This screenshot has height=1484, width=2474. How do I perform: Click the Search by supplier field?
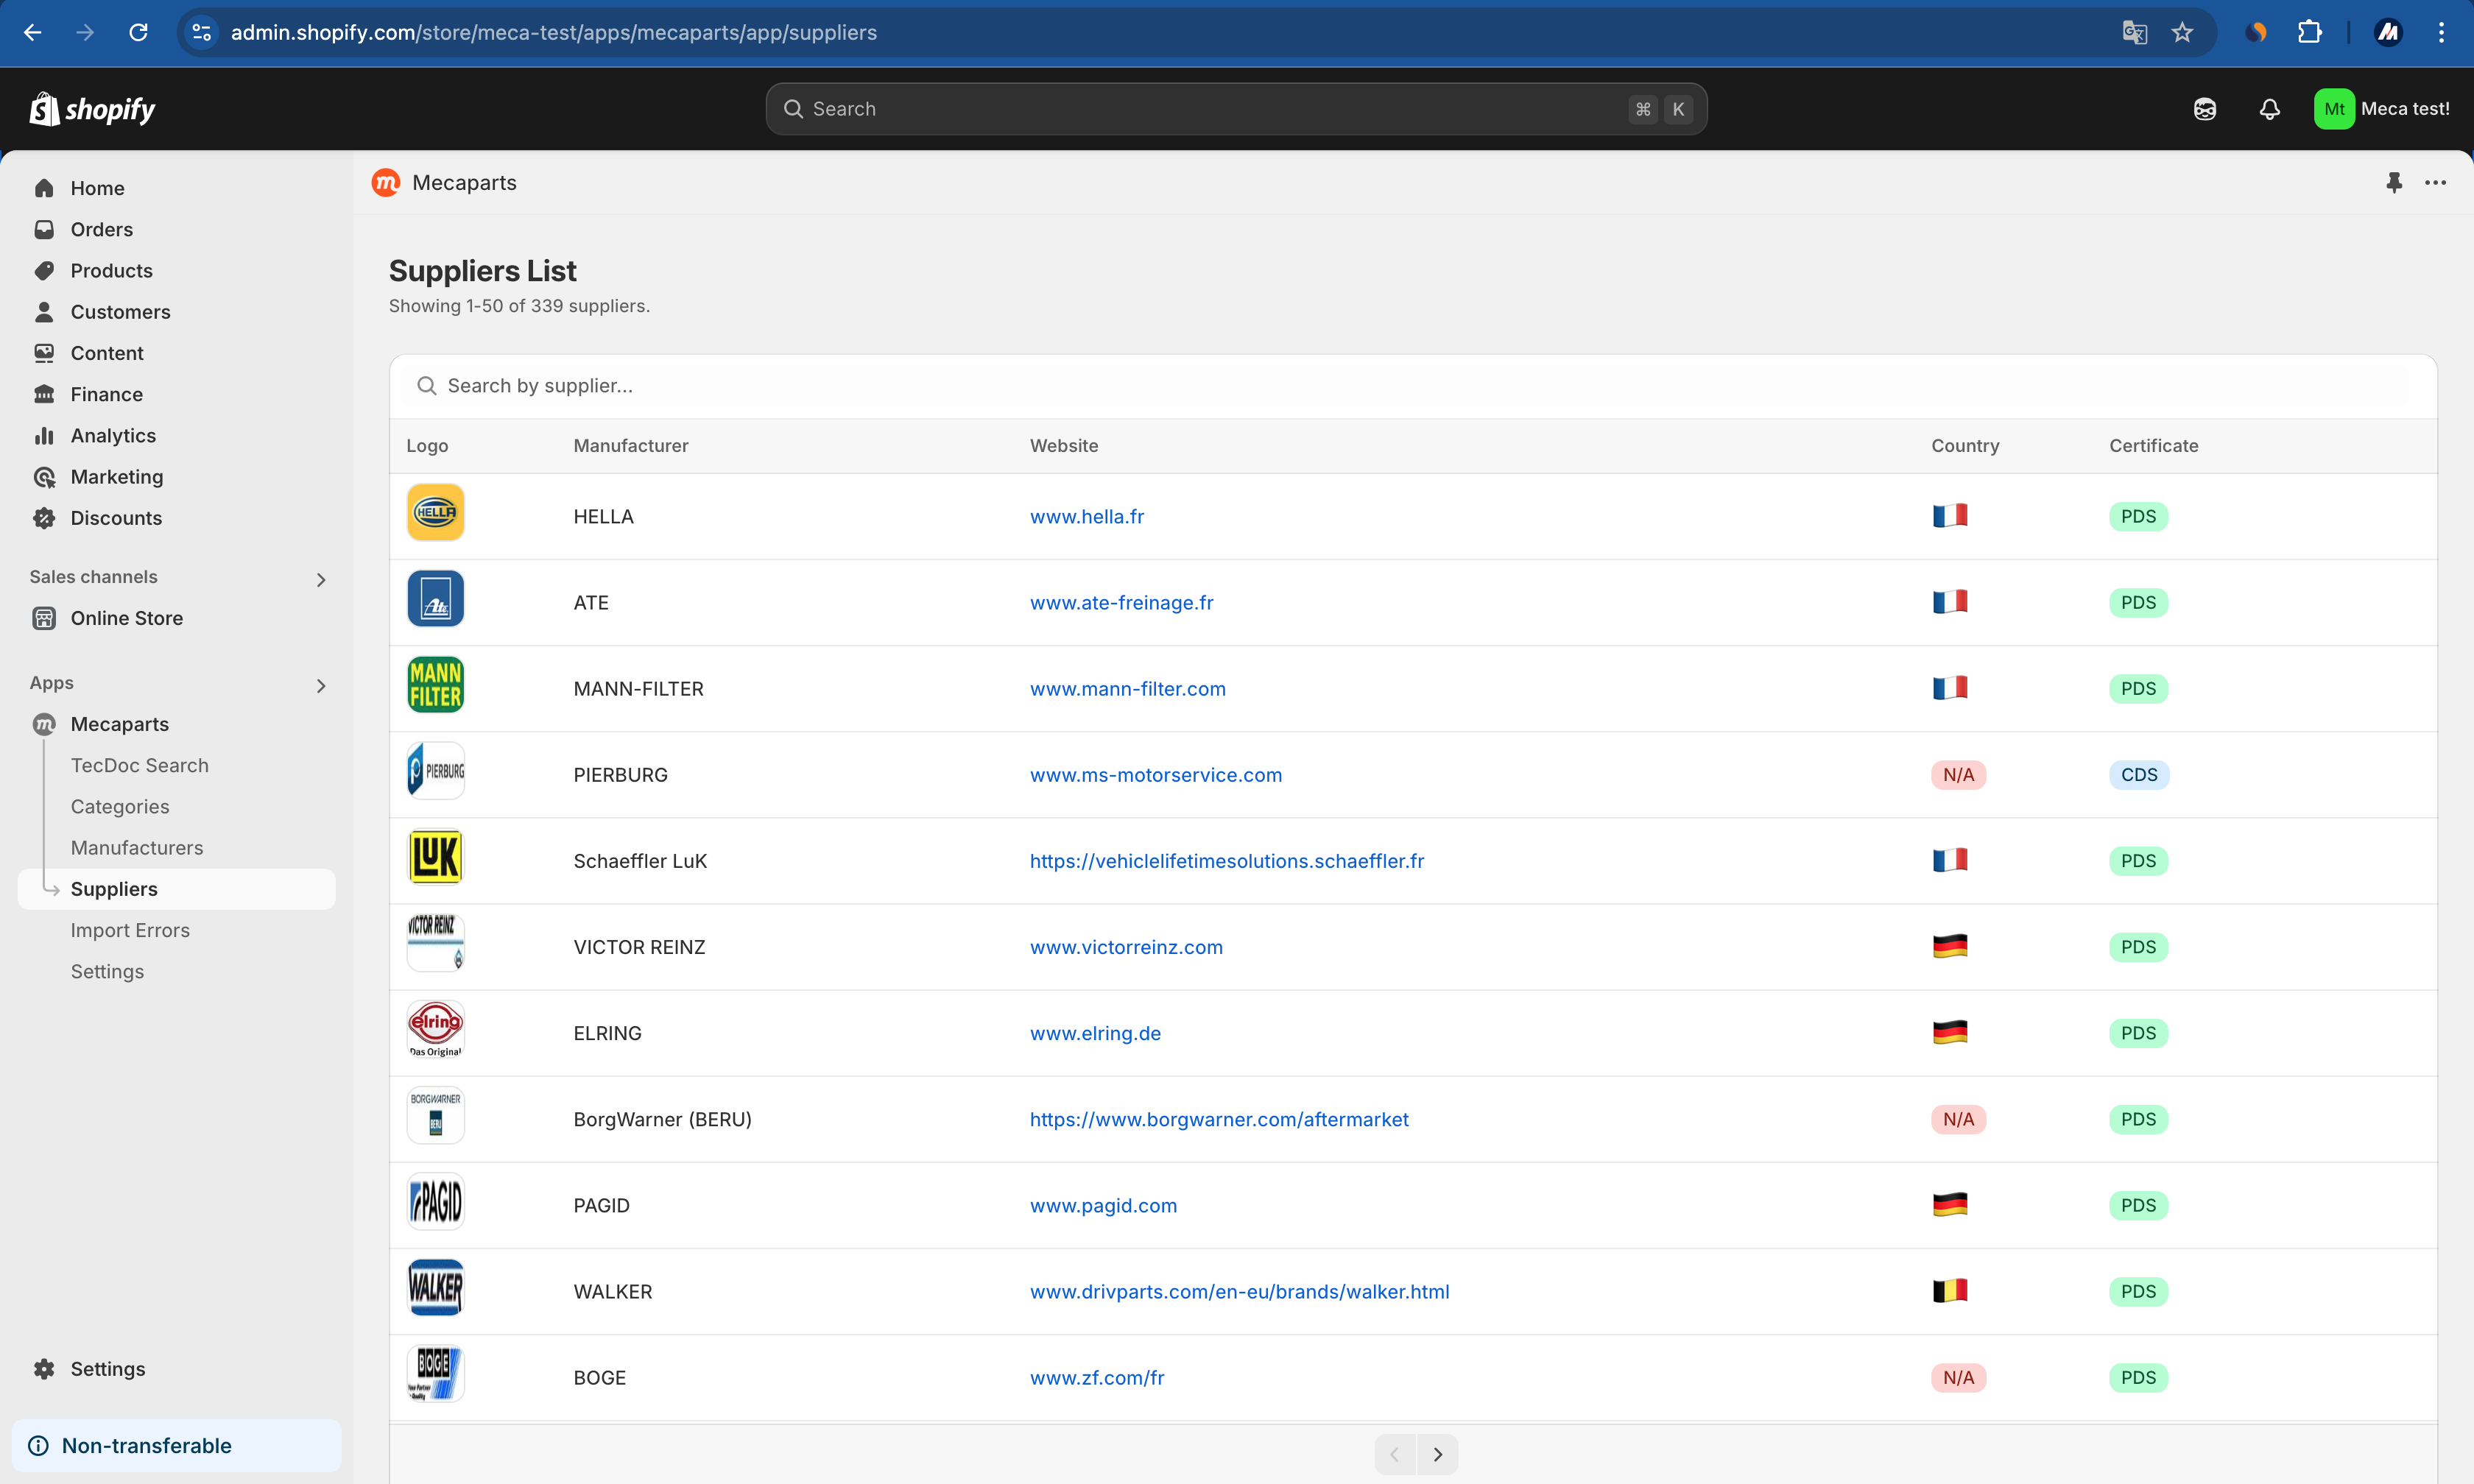[x=1412, y=386]
